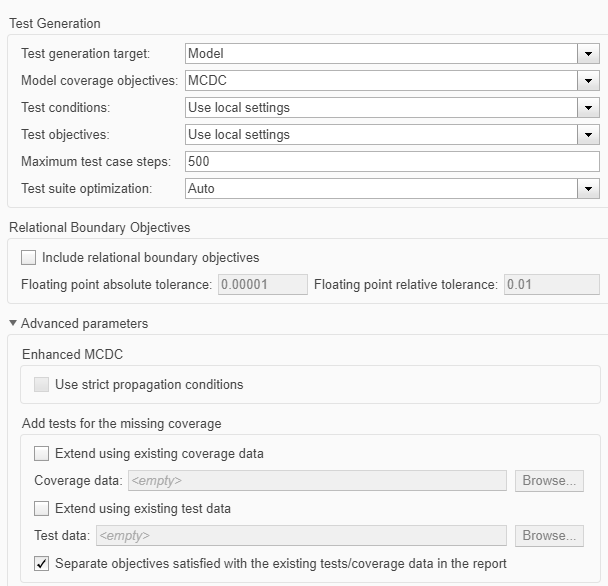Click Browse button for Test data
The height and width of the screenshot is (586, 608).
coord(549,536)
